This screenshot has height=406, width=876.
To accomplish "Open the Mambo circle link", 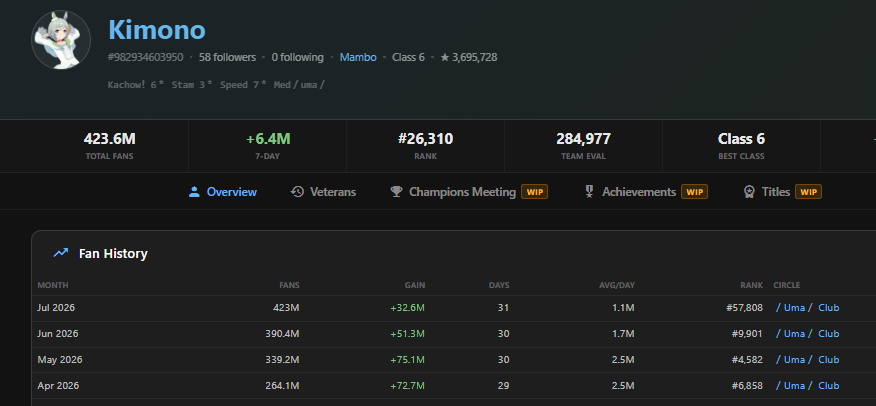I will click(x=358, y=57).
